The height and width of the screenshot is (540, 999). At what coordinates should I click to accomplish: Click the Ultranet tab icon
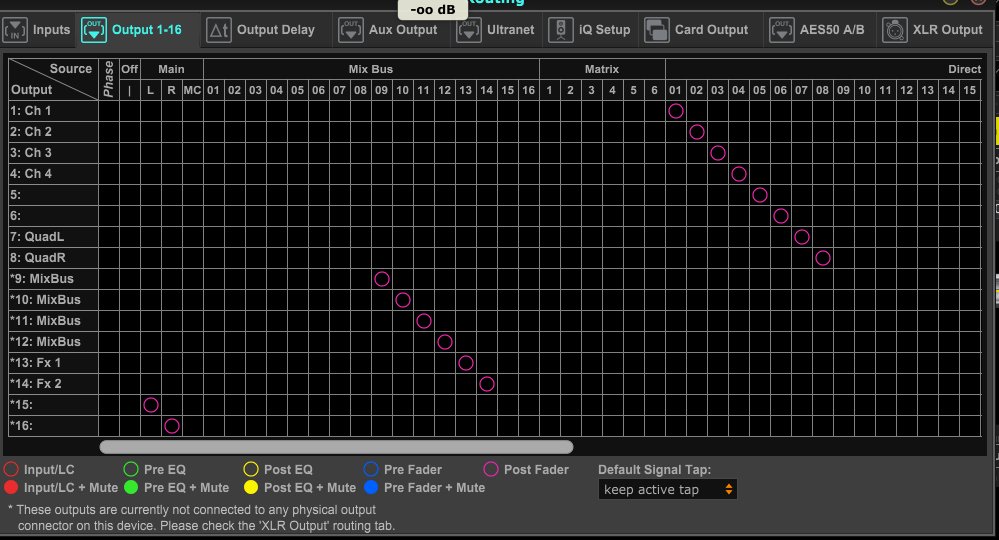(x=469, y=30)
